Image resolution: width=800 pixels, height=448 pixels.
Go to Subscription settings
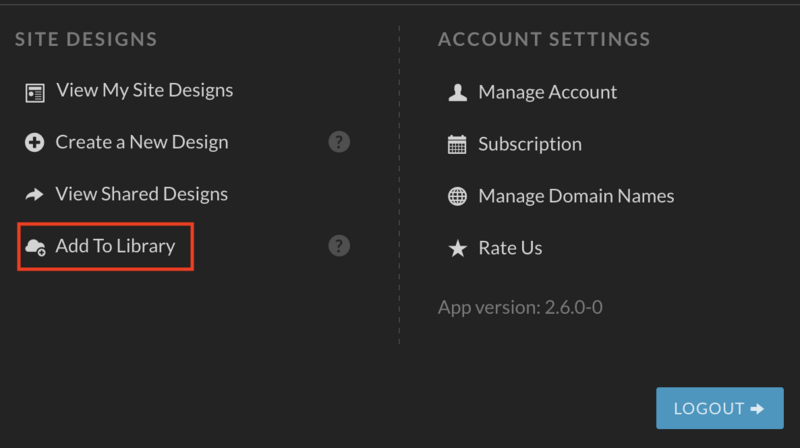coord(530,144)
